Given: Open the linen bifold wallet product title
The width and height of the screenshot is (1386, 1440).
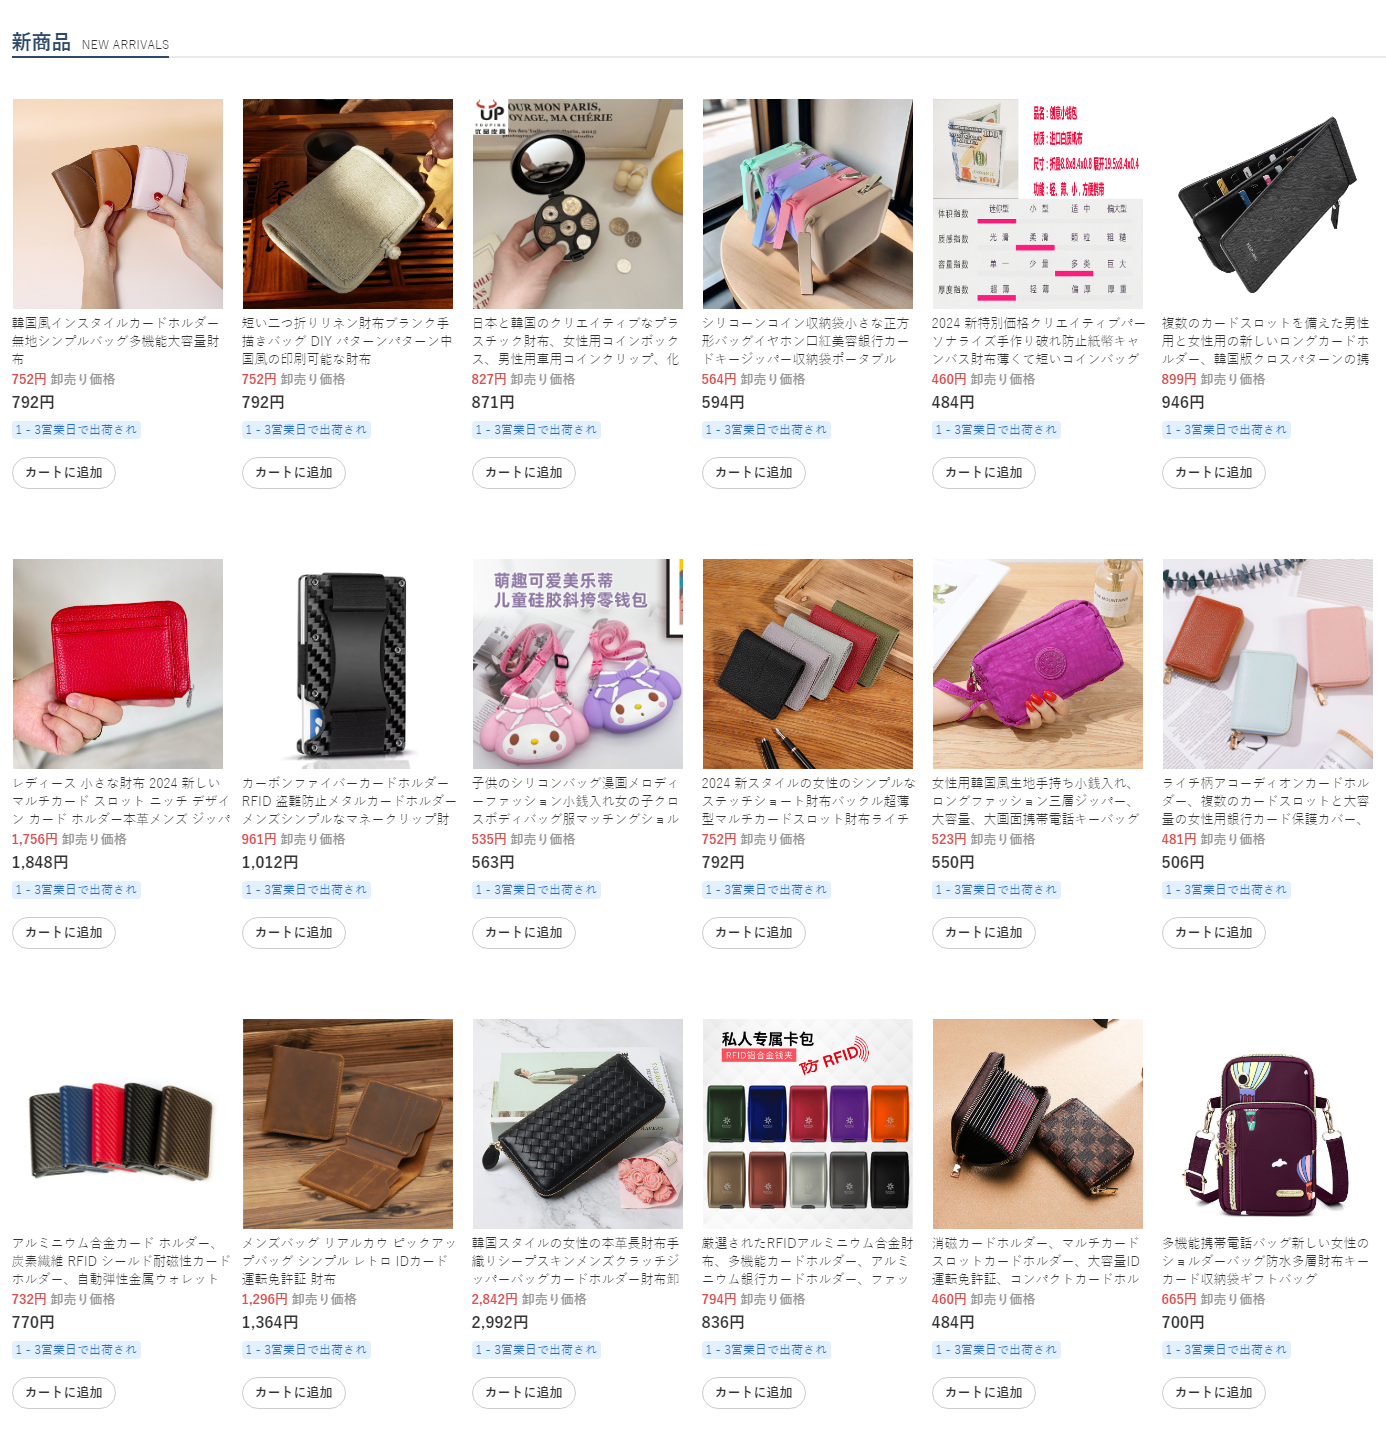Looking at the screenshot, I should 346,341.
